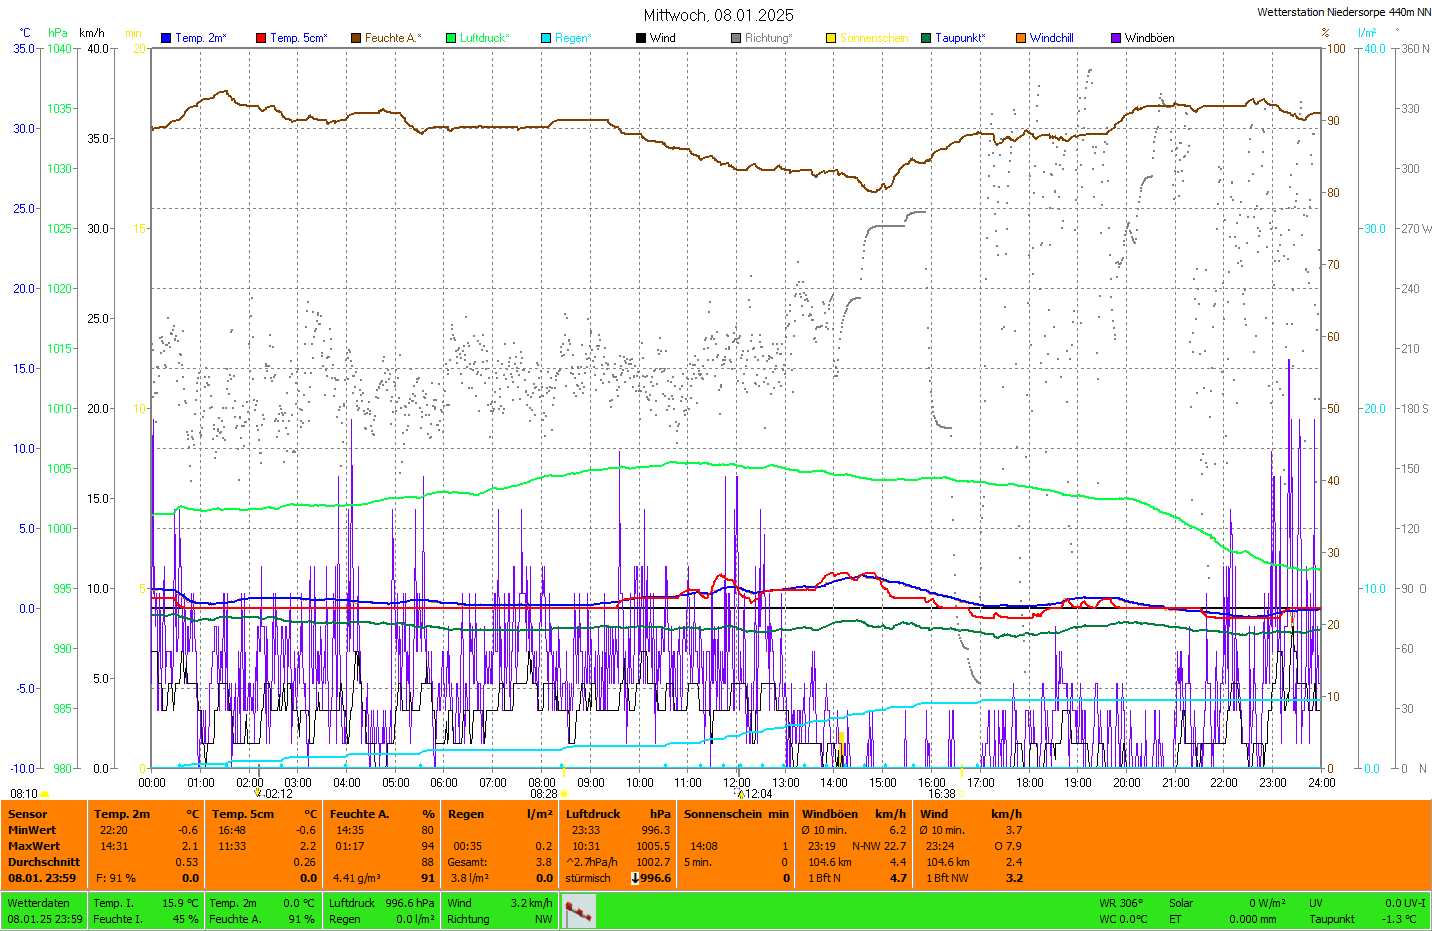
Task: Click the red Temp. 5cm legend square
Action: 261,38
